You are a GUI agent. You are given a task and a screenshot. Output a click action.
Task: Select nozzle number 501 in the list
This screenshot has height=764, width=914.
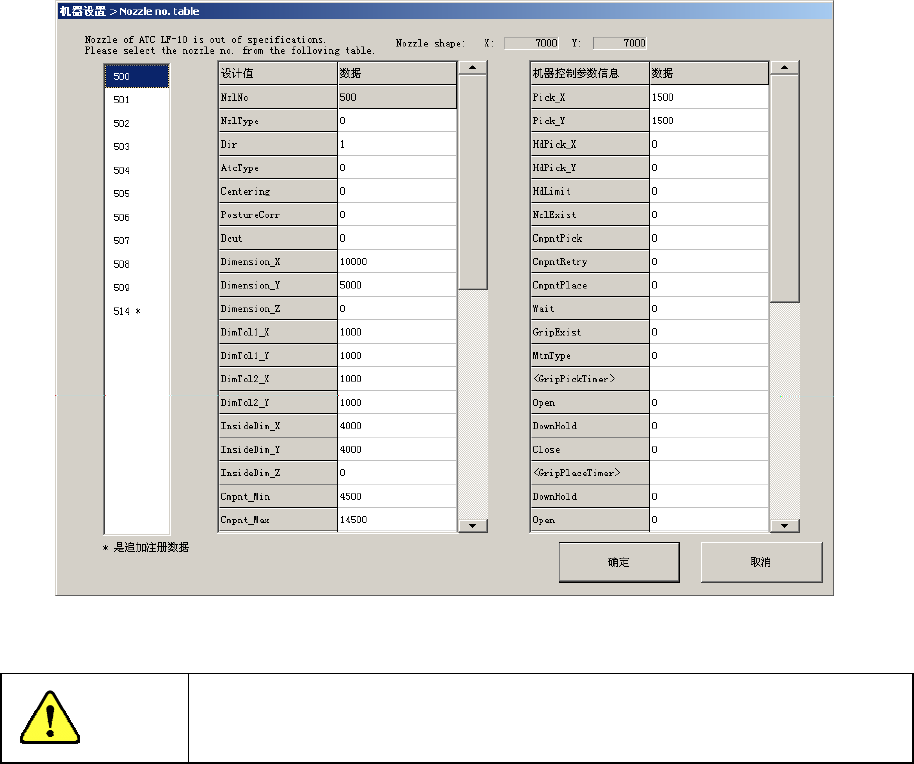137,100
